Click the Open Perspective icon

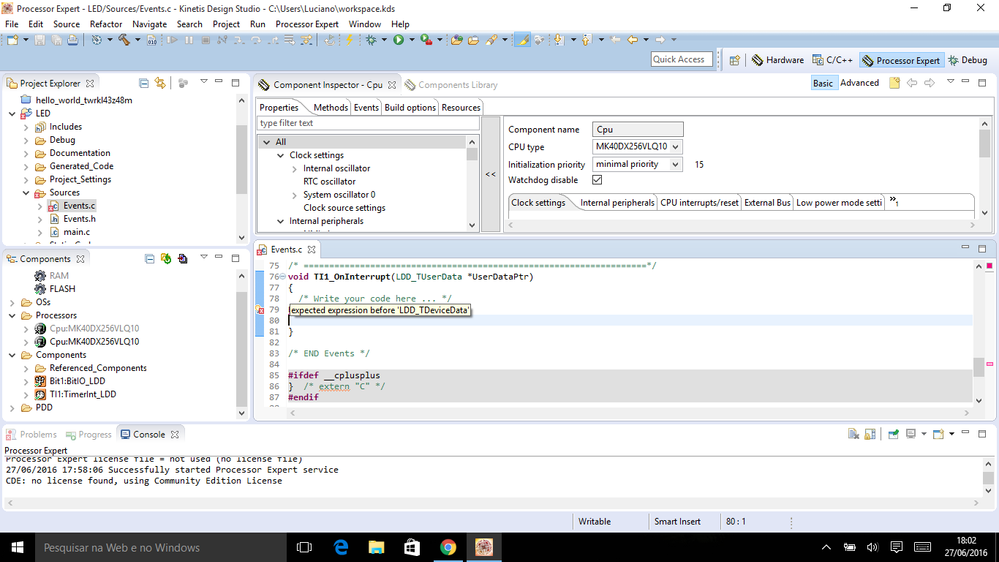(x=735, y=60)
